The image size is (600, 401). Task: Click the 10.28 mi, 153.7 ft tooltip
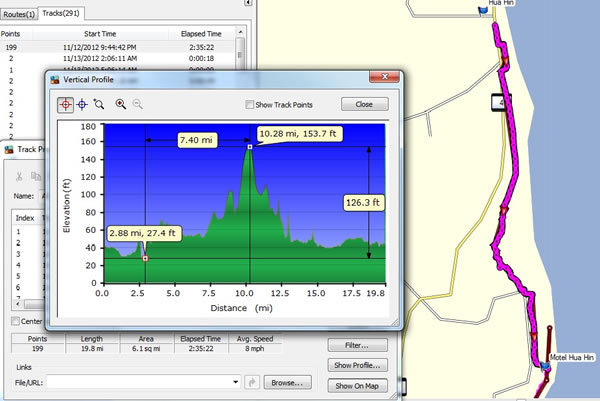(298, 134)
